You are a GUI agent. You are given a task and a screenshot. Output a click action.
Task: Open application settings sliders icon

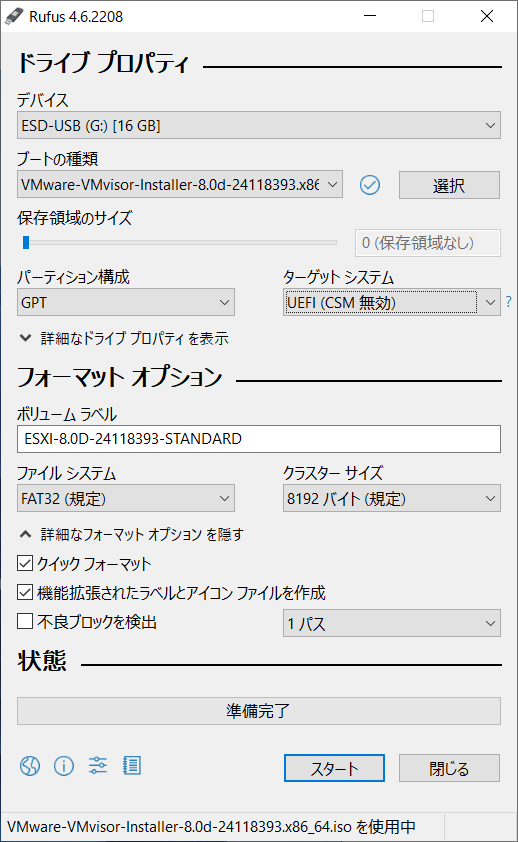click(x=98, y=765)
